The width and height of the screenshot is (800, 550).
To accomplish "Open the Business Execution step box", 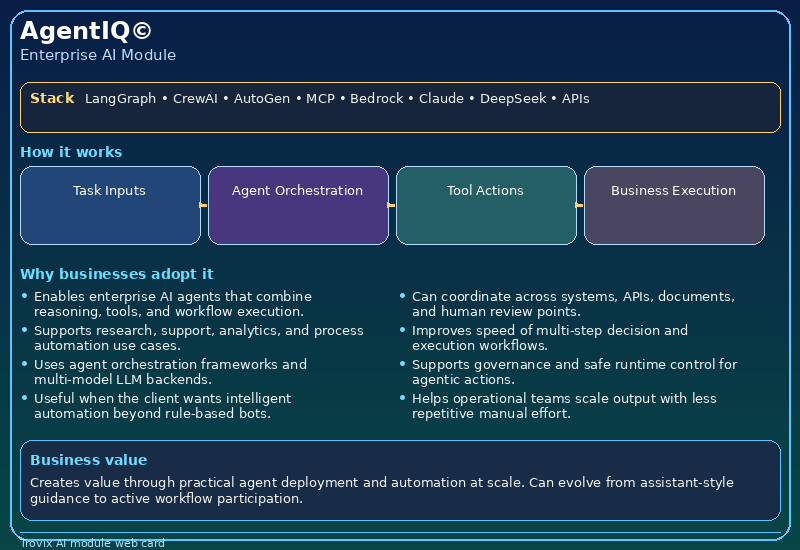I will click(674, 205).
